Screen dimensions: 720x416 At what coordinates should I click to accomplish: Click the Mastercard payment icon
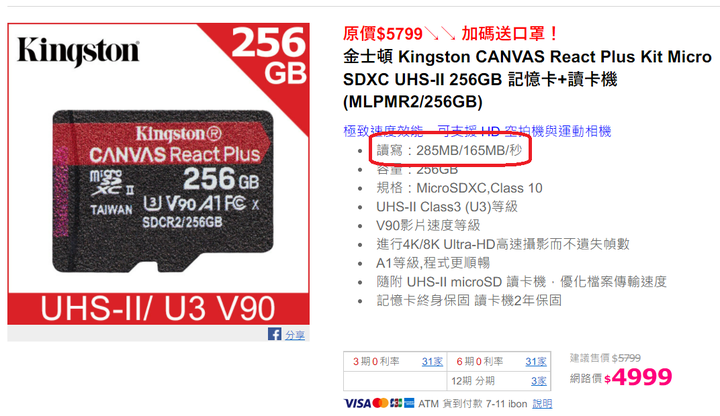[380, 403]
